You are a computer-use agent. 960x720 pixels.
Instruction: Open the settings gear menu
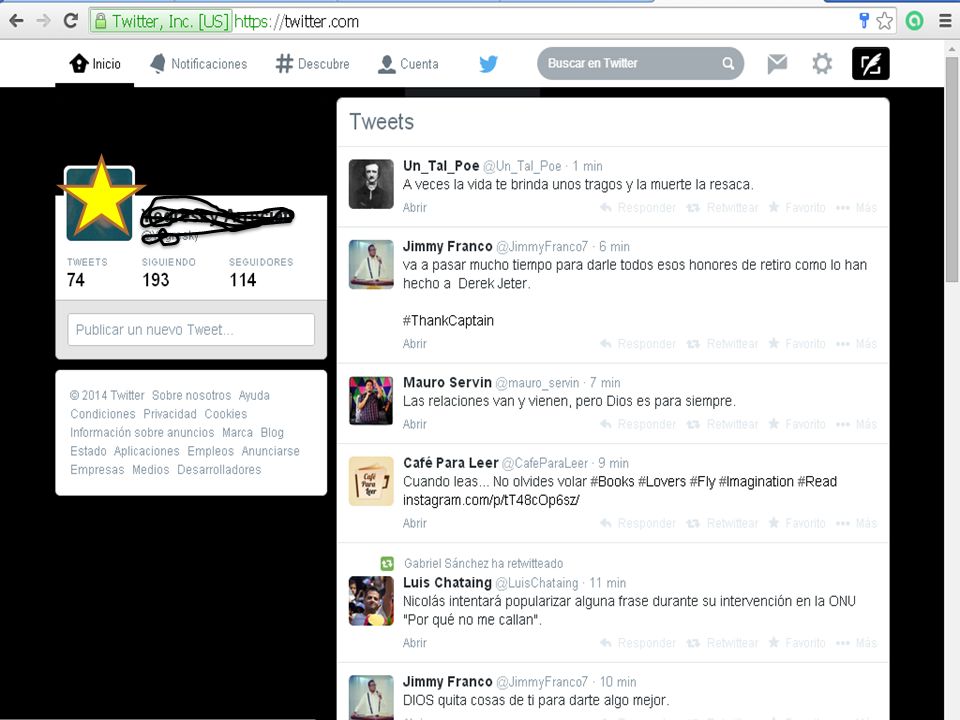pyautogui.click(x=822, y=64)
